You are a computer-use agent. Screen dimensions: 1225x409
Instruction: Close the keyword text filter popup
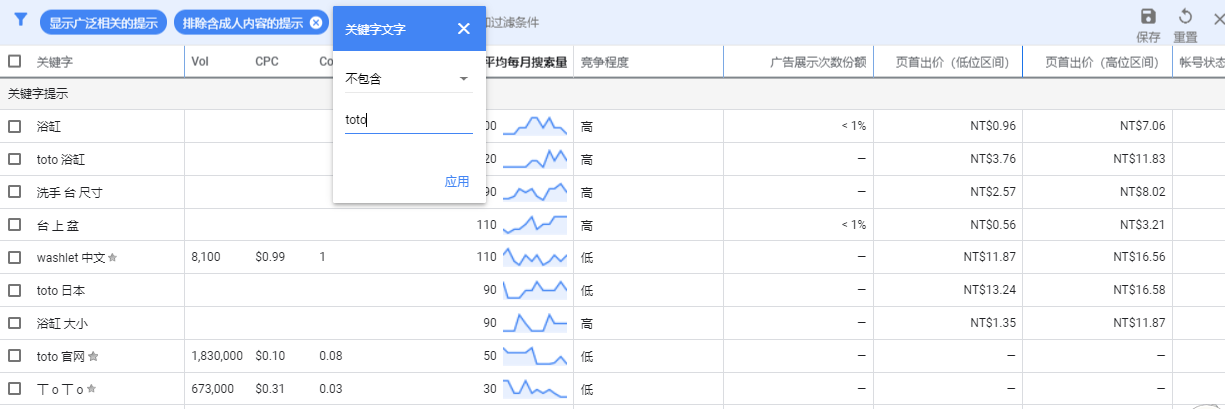click(x=464, y=28)
